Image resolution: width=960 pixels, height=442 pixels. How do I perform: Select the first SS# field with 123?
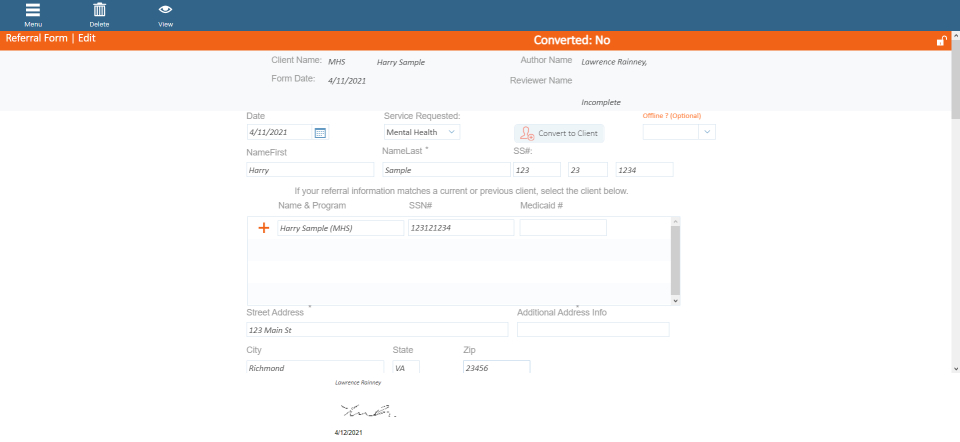point(536,170)
